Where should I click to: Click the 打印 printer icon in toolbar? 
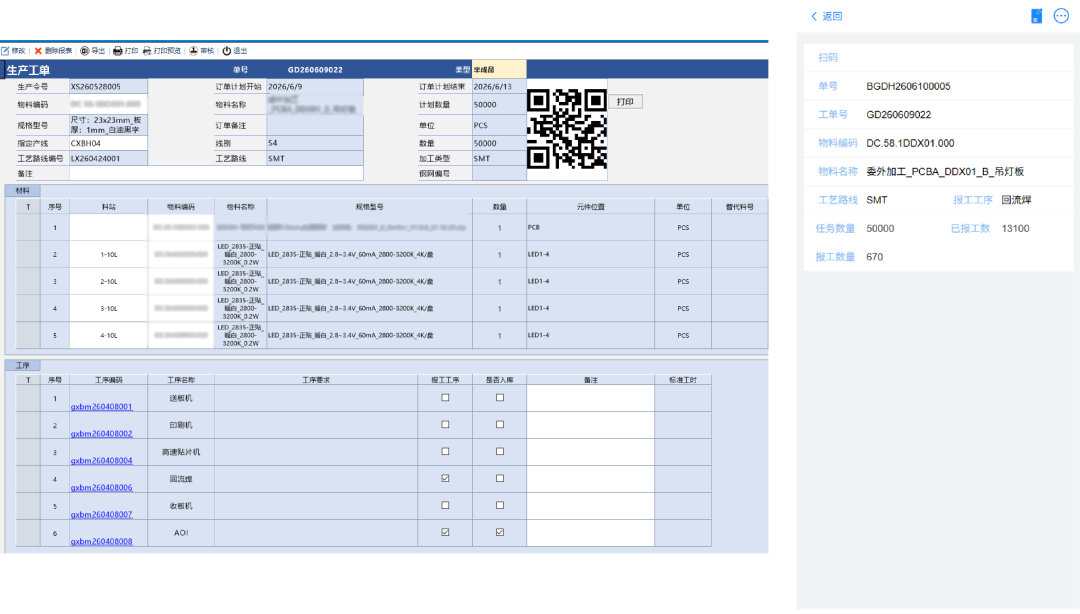(x=118, y=51)
